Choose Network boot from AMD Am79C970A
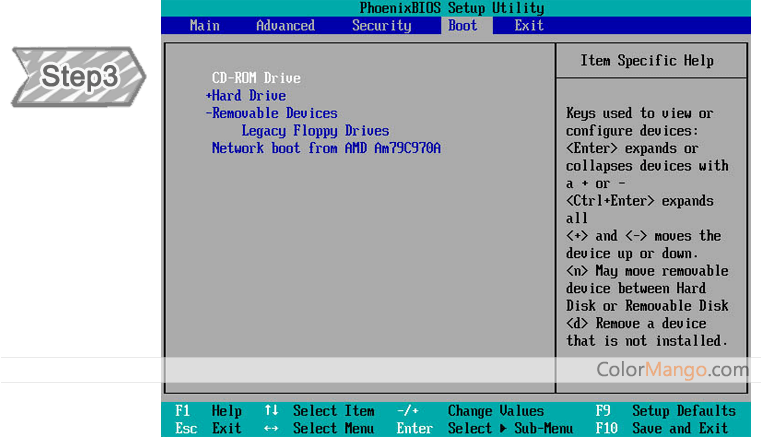The image size is (761, 437). pos(326,148)
